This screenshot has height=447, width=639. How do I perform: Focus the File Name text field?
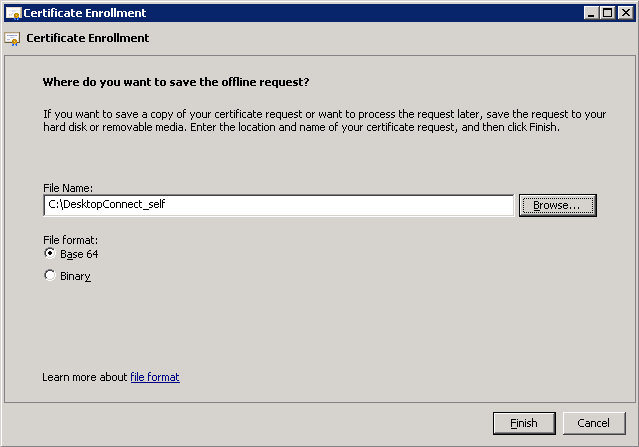(279, 205)
